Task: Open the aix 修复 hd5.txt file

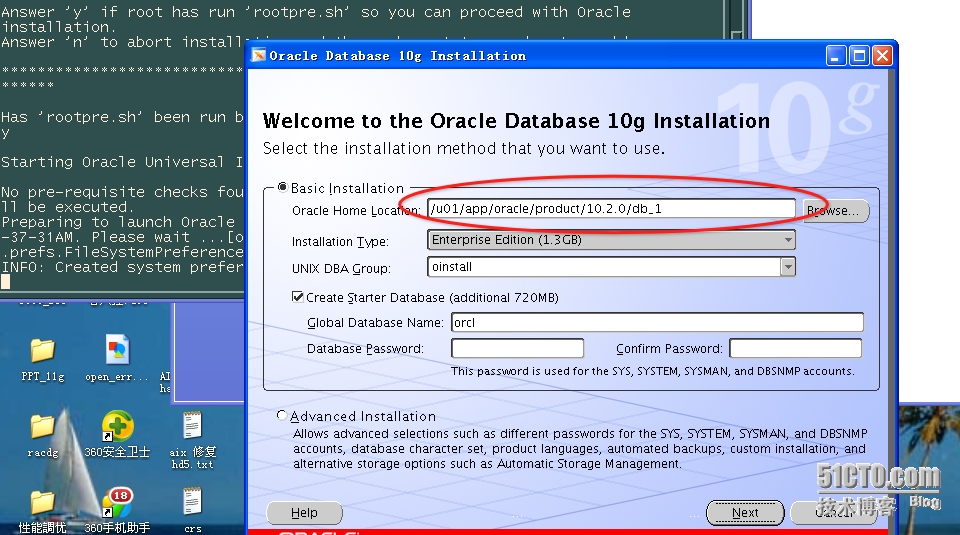Action: (x=192, y=425)
